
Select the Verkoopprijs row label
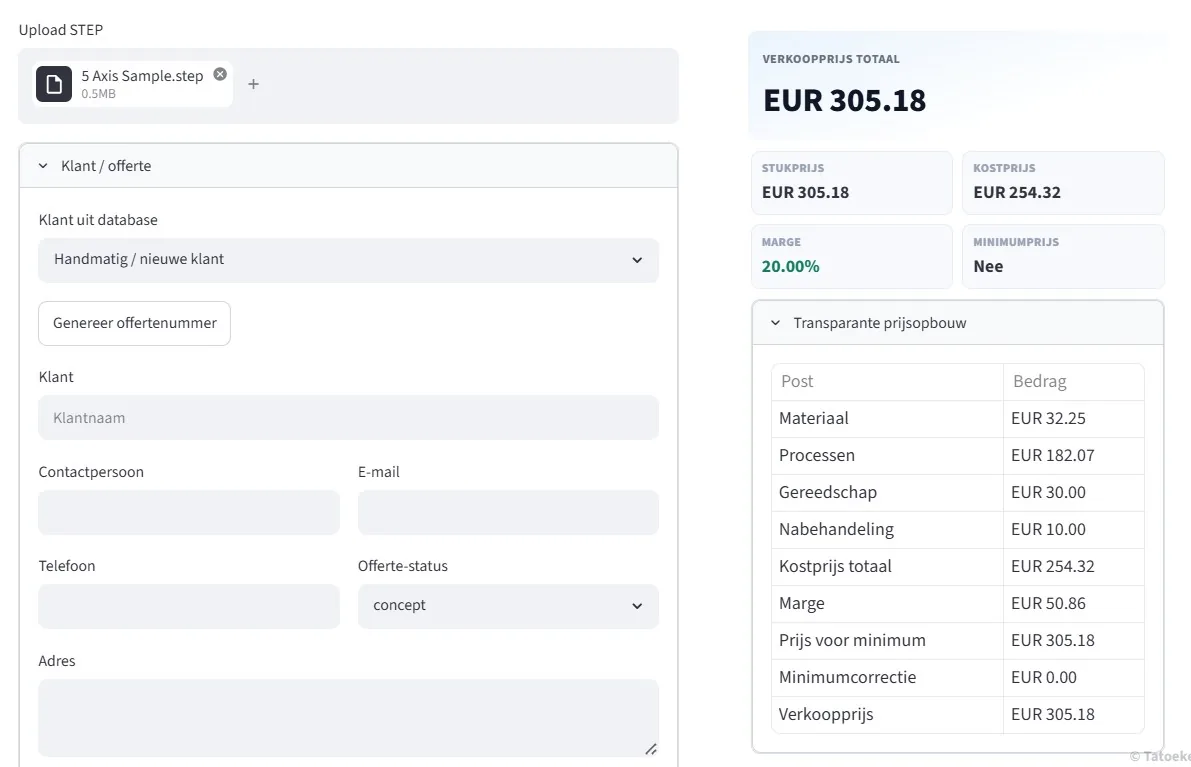tap(826, 715)
